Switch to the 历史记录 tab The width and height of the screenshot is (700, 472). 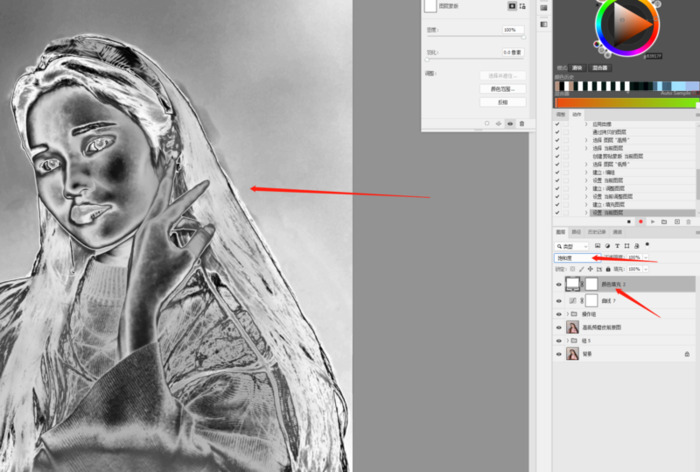596,232
